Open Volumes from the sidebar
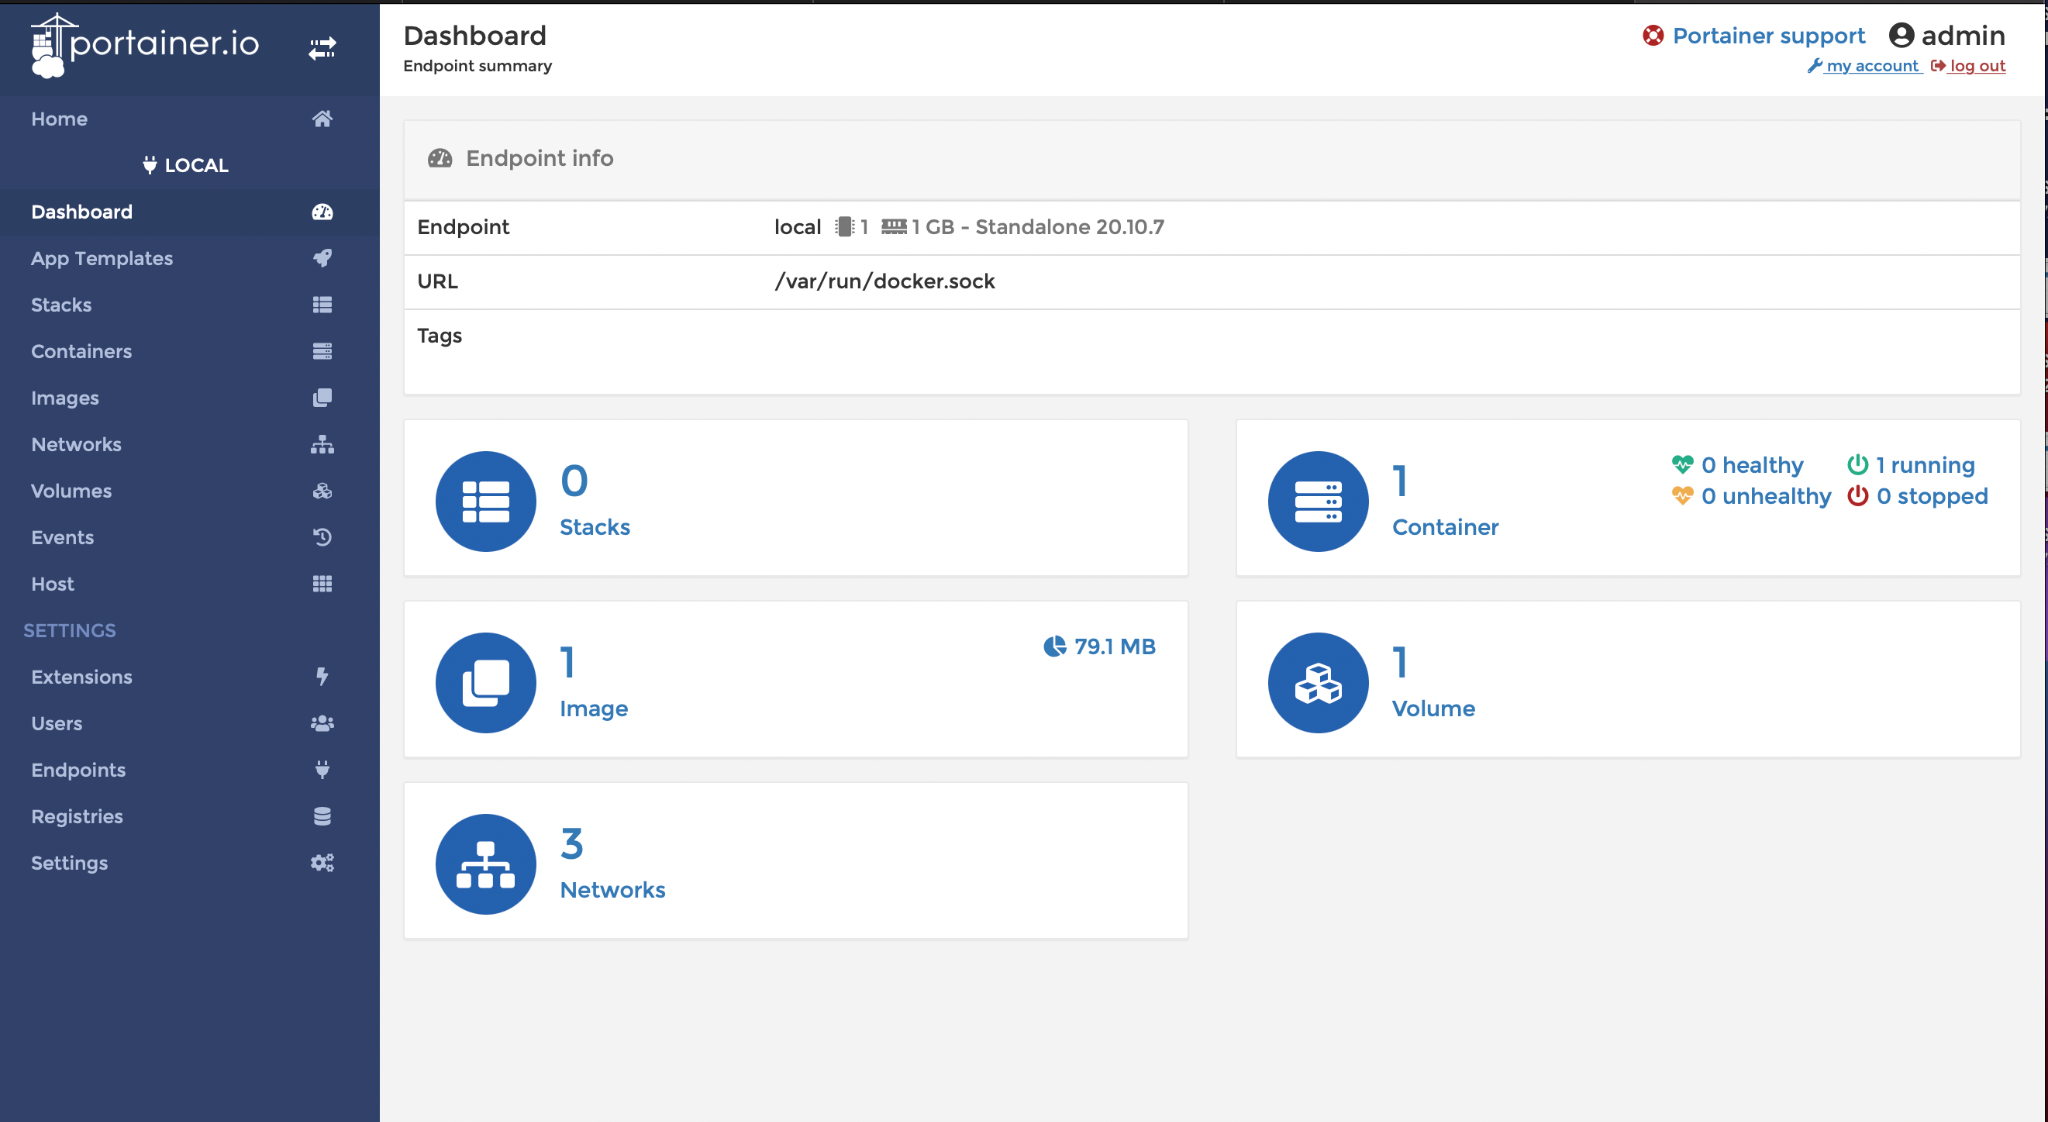 pos(71,491)
